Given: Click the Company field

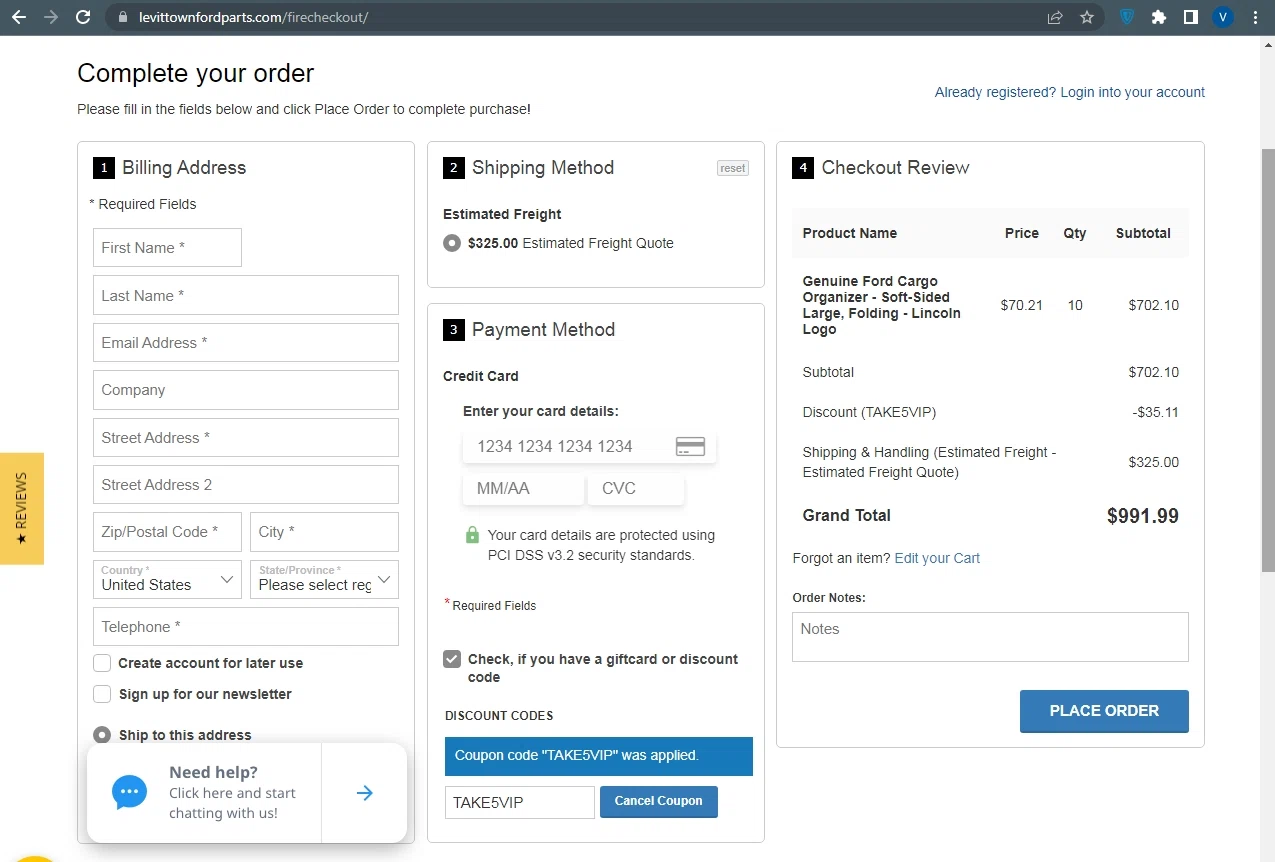Looking at the screenshot, I should point(246,390).
